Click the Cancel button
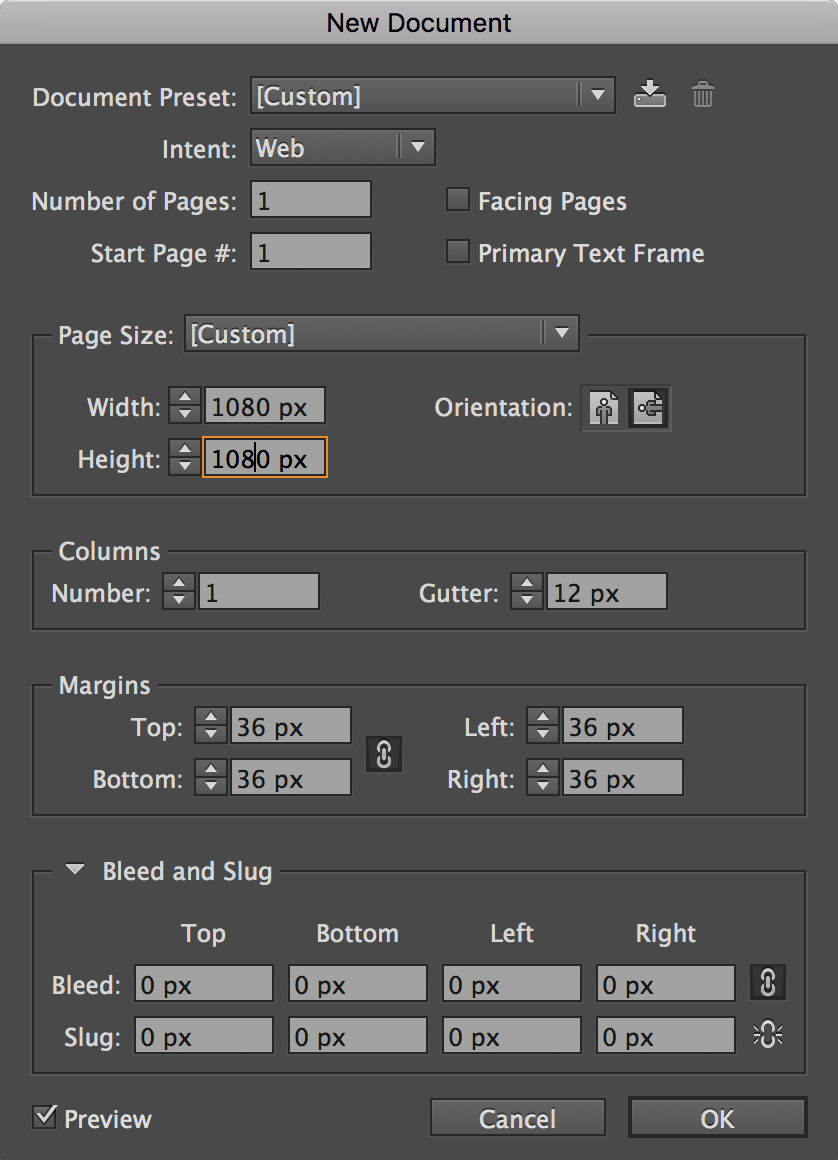The width and height of the screenshot is (838, 1160). pyautogui.click(x=517, y=1118)
